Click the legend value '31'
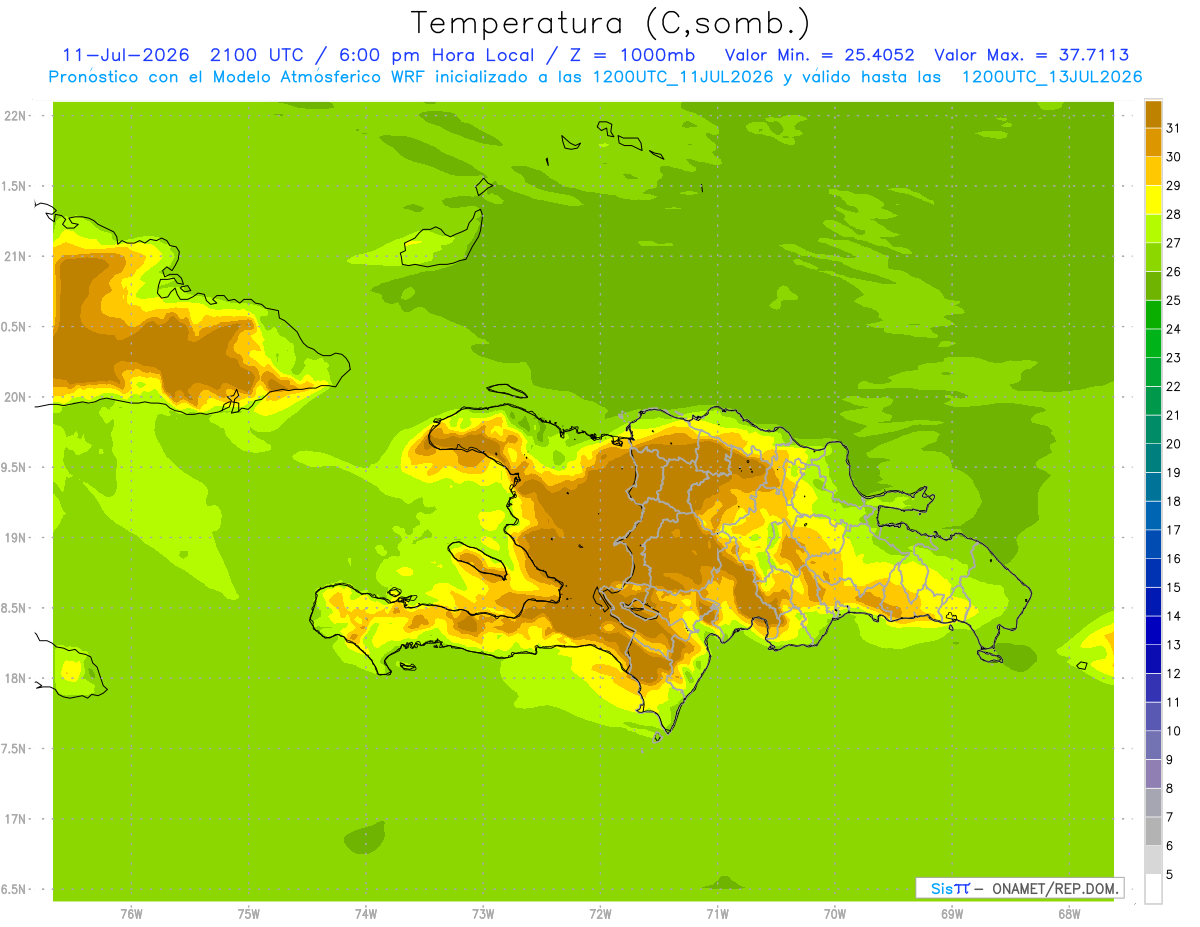The image size is (1200, 927). pyautogui.click(x=1173, y=128)
